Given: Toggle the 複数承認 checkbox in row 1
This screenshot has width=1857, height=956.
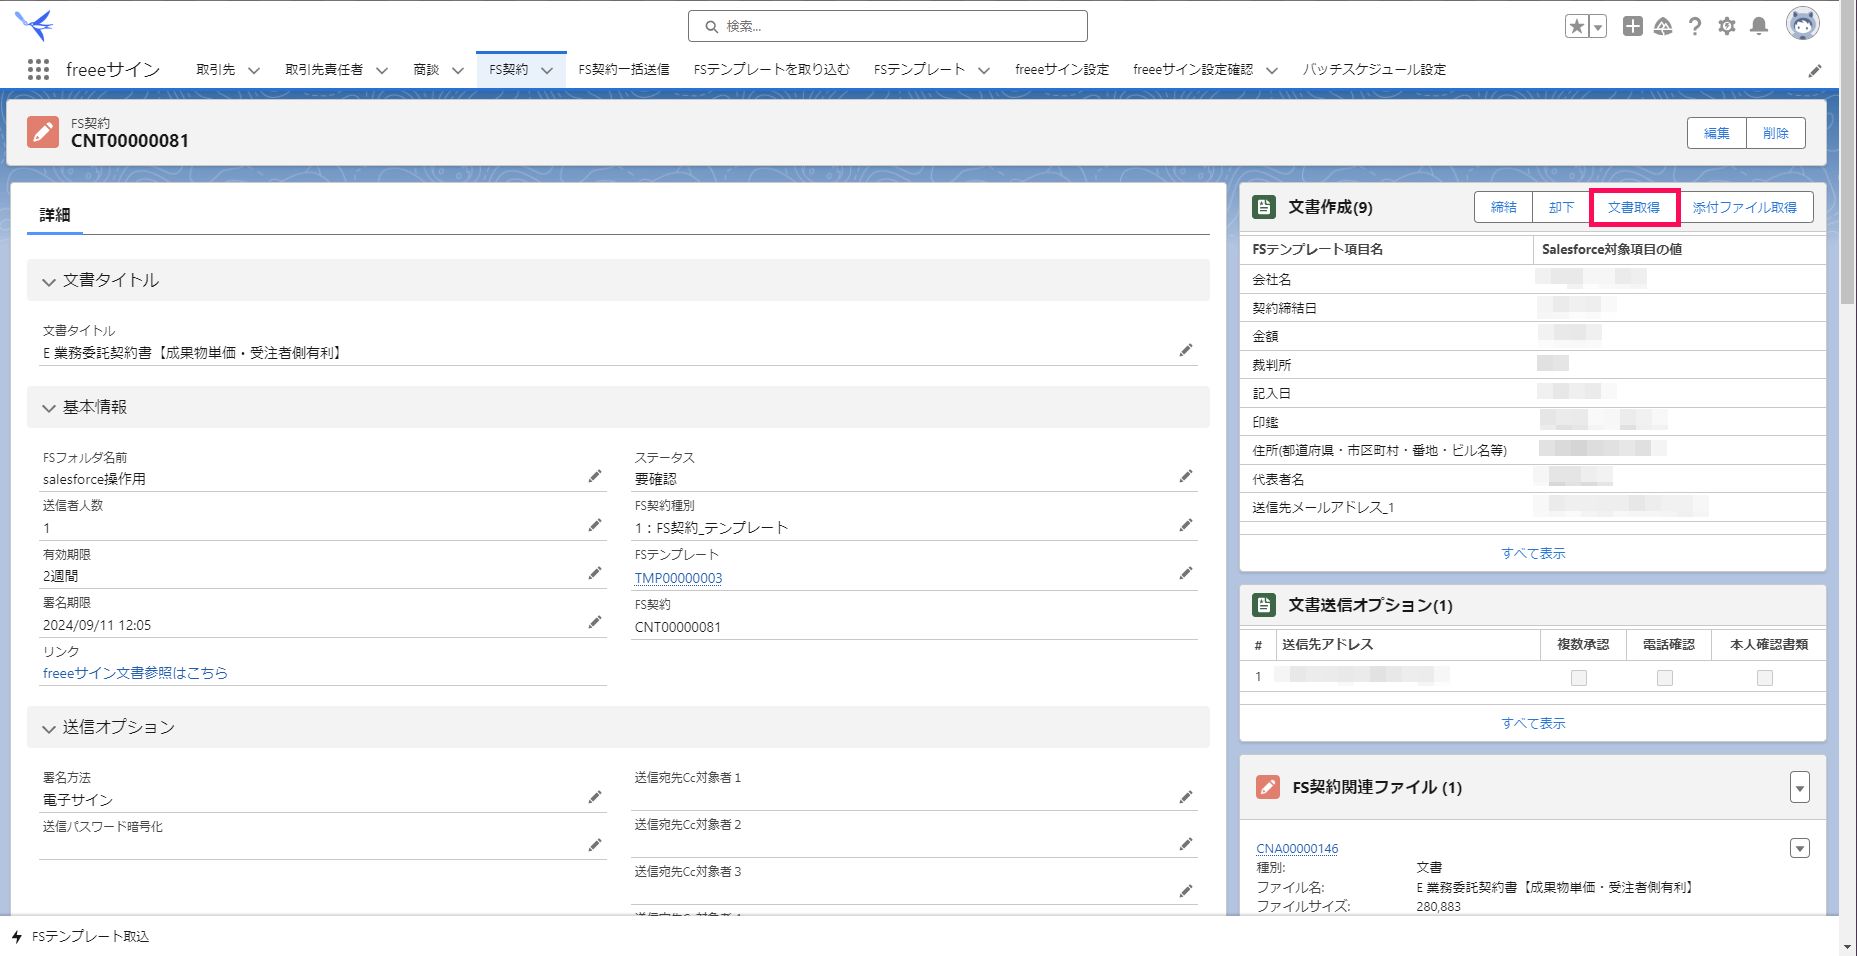Looking at the screenshot, I should click(1579, 678).
